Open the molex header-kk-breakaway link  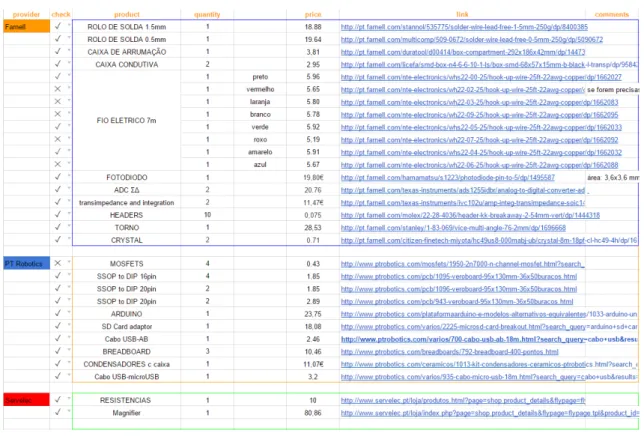[470, 215]
